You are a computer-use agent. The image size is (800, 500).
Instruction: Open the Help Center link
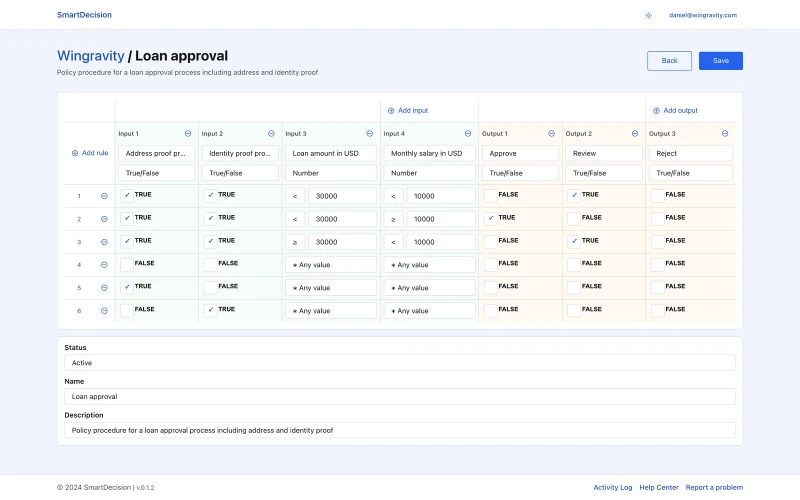click(659, 487)
